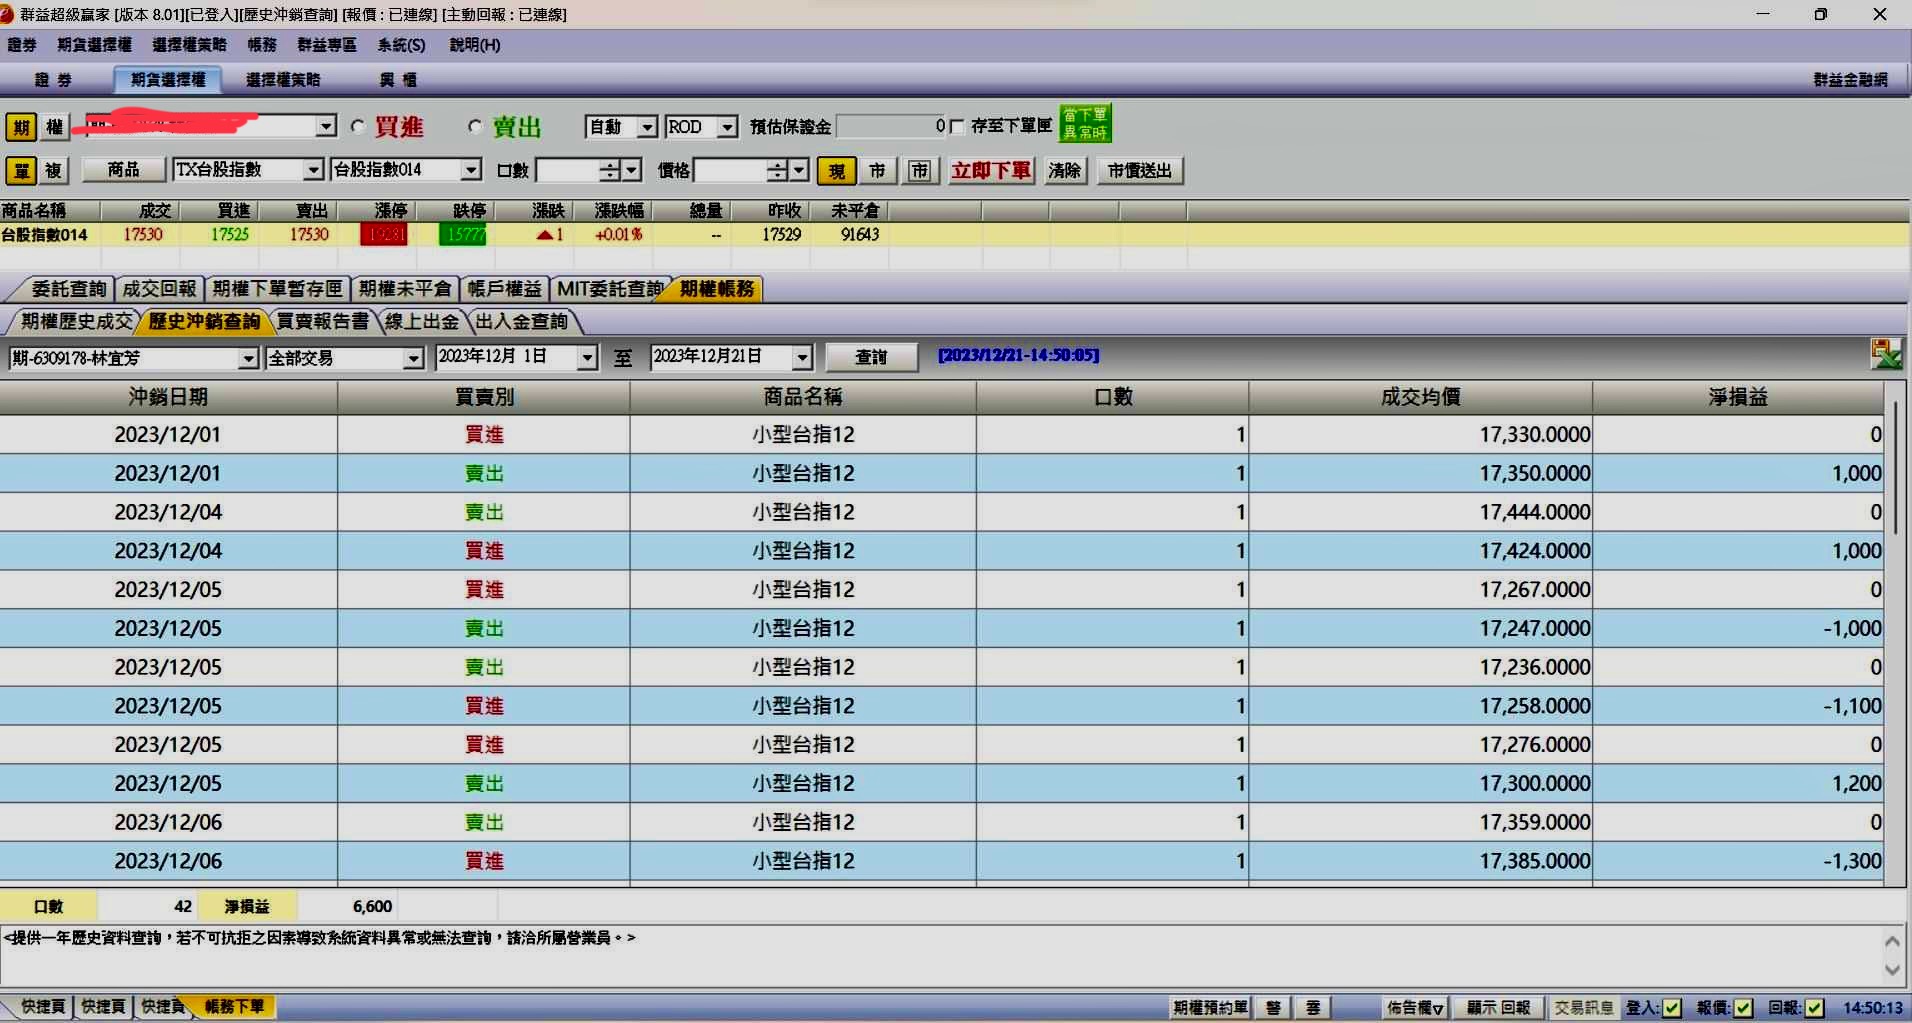Click the boxed 市 market icon
The width and height of the screenshot is (1912, 1023).
[919, 171]
